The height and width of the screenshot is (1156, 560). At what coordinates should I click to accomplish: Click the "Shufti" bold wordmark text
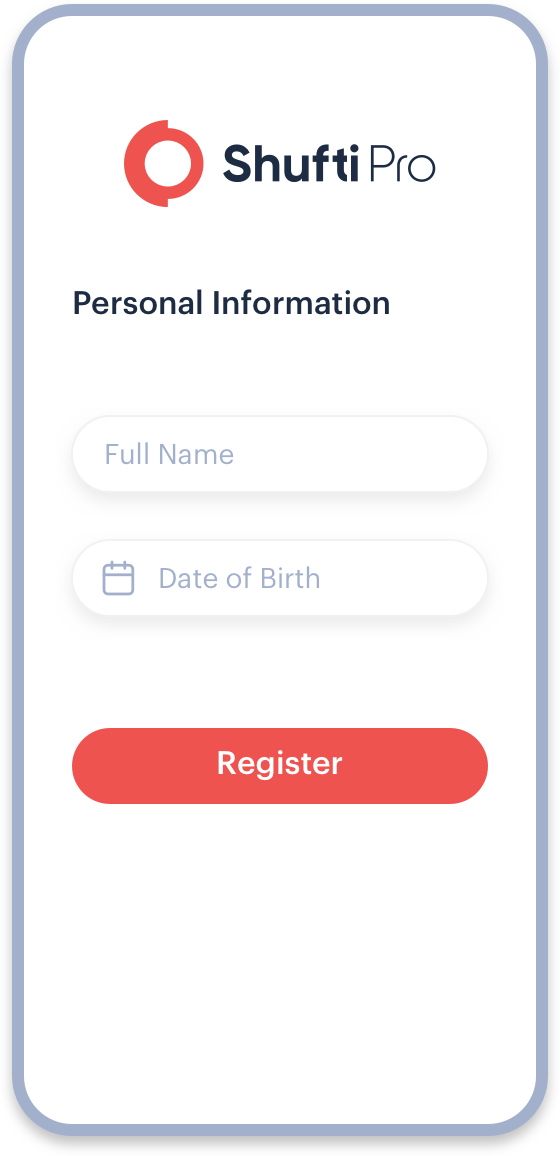pyautogui.click(x=291, y=163)
